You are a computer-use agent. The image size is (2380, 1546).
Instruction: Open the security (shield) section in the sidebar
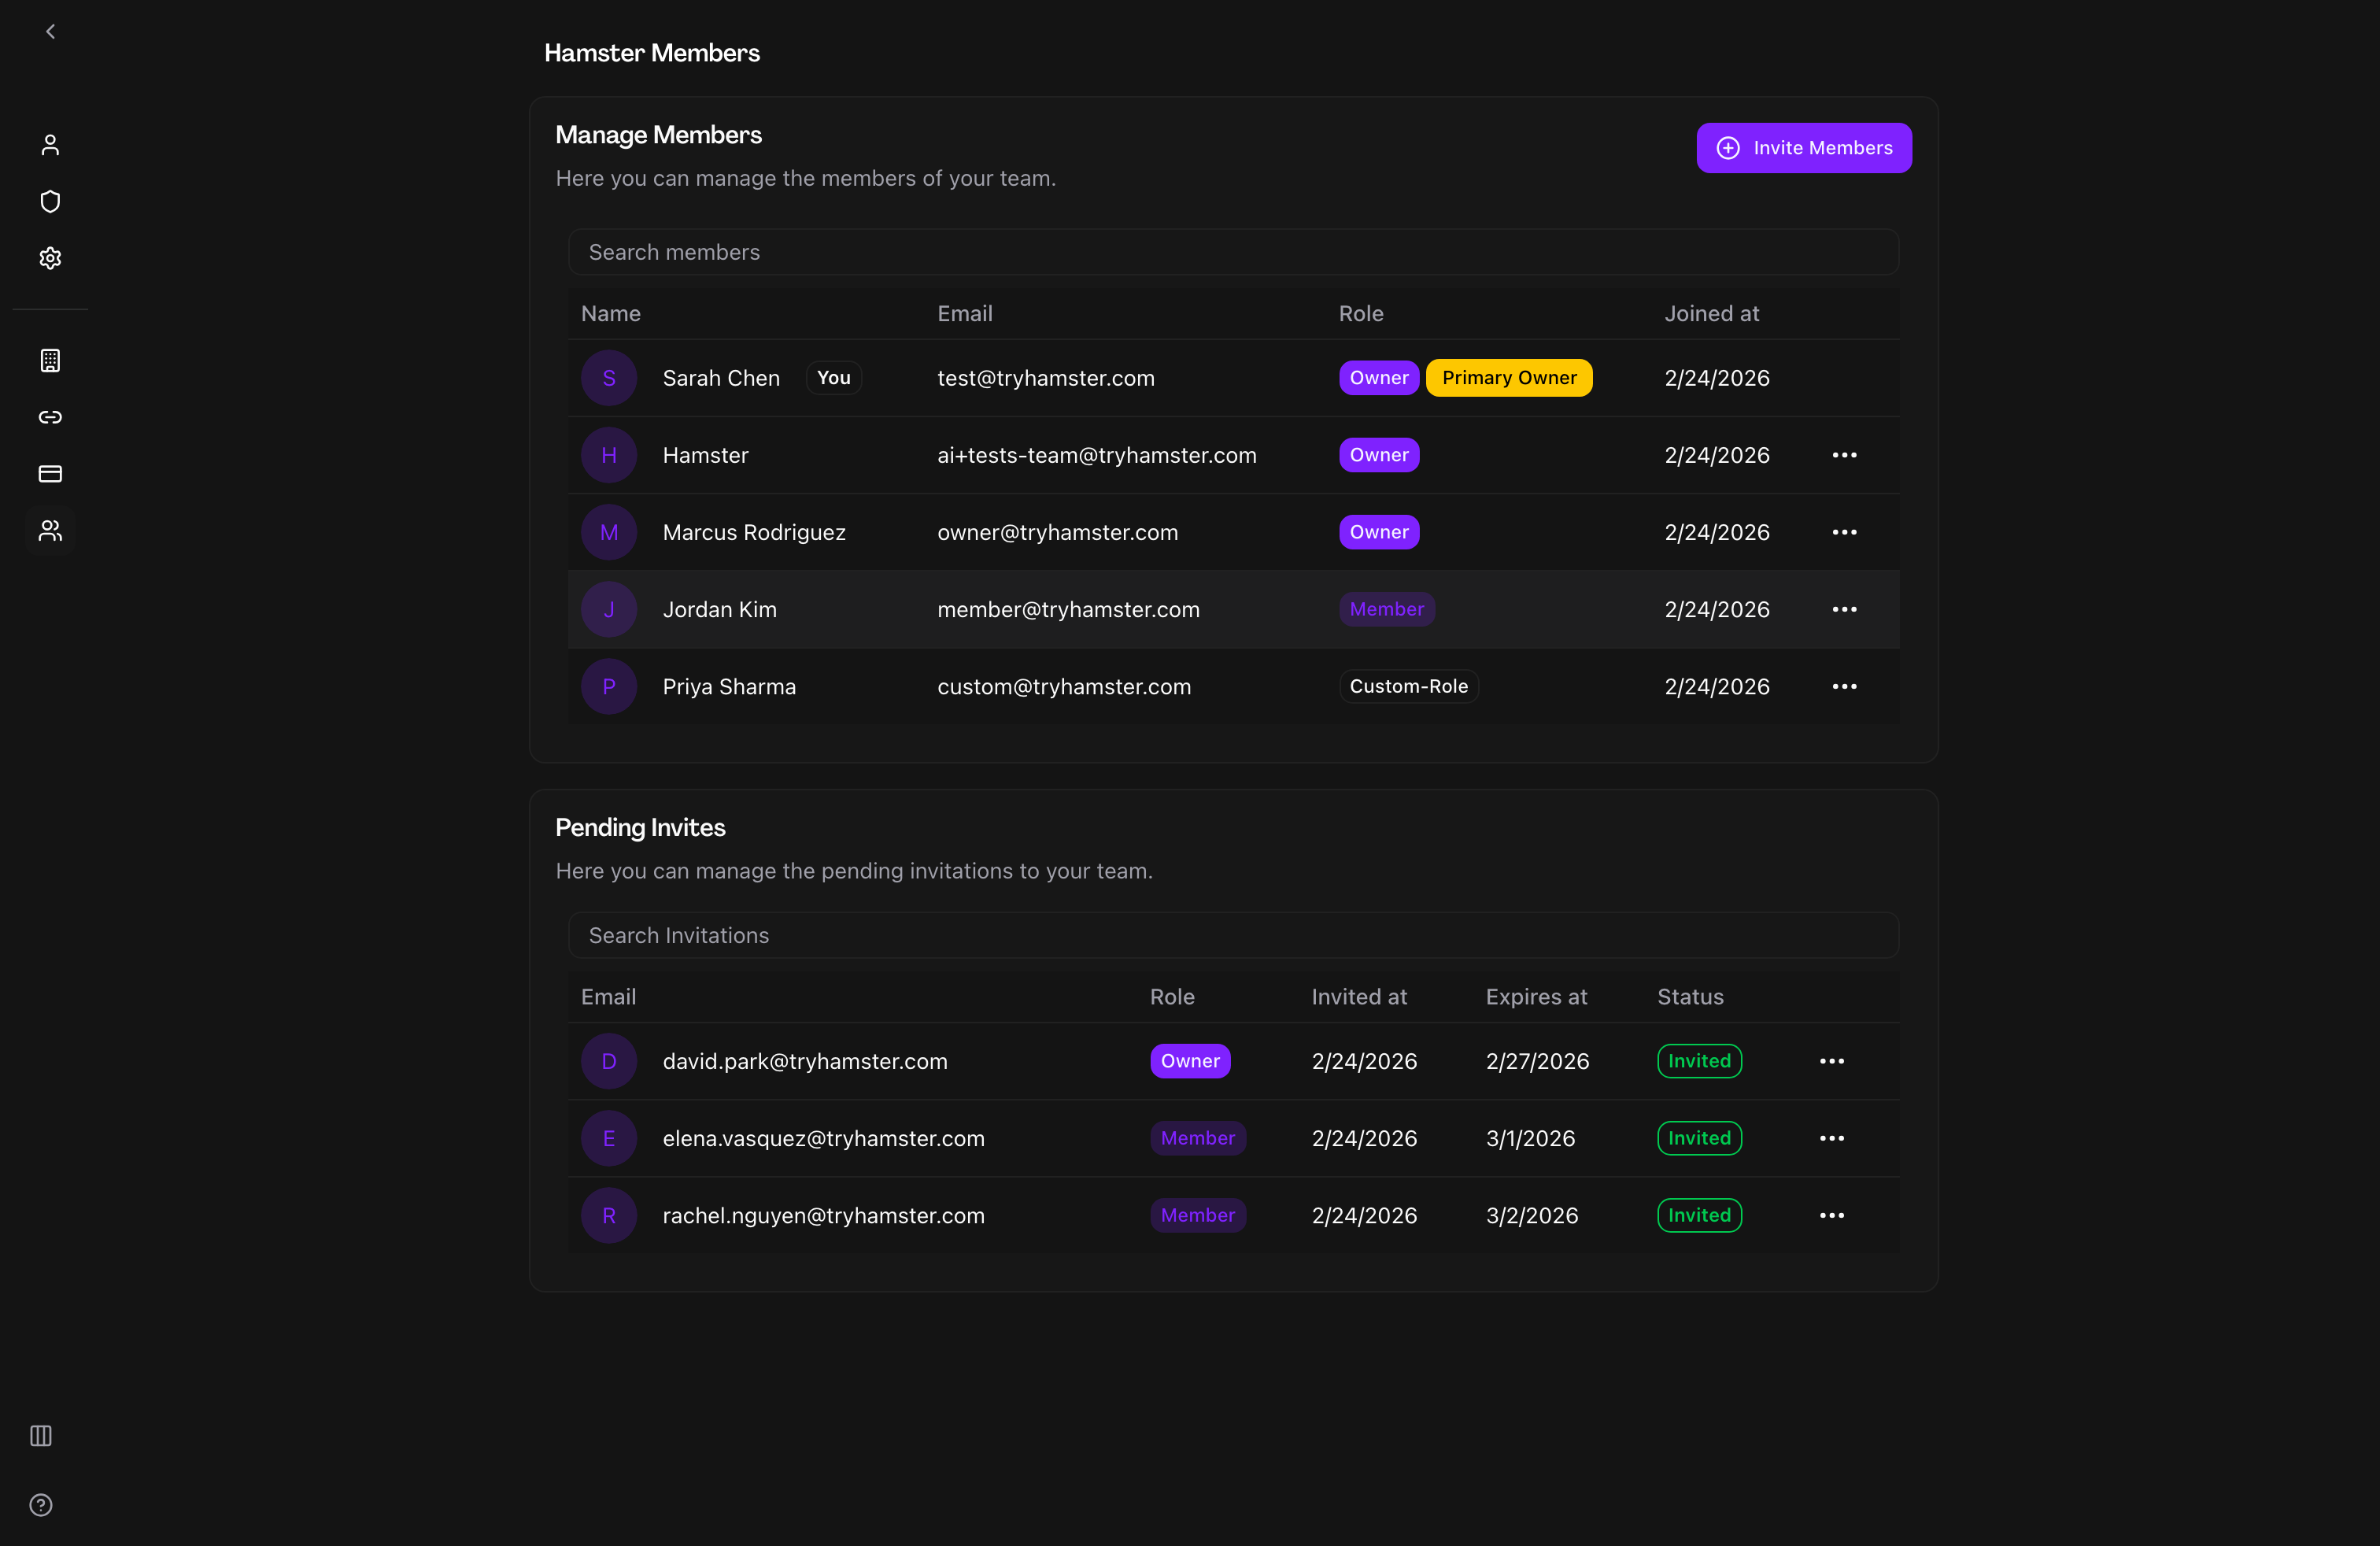coord(49,201)
